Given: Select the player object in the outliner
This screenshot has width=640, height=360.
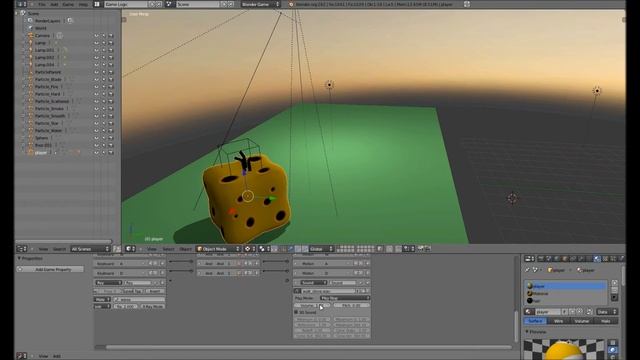Looking at the screenshot, I should (x=41, y=153).
